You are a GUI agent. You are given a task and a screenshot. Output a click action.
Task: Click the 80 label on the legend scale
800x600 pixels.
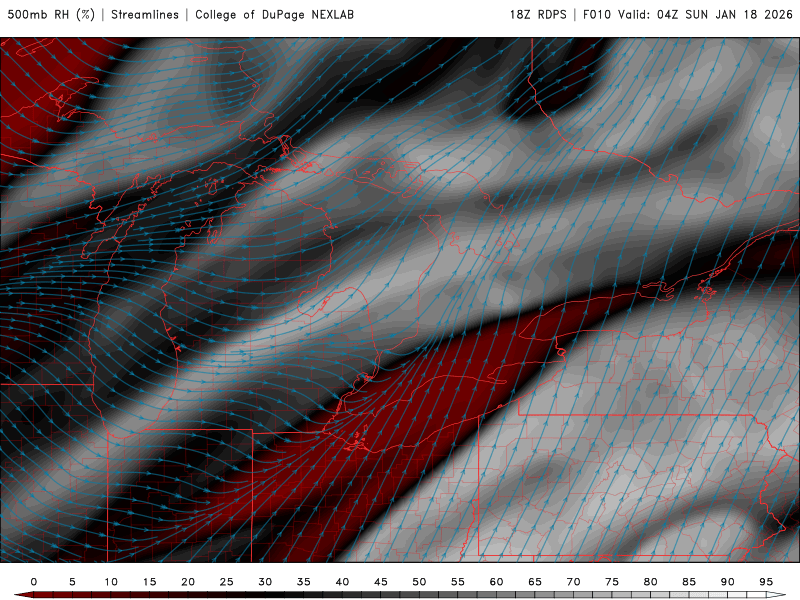pyautogui.click(x=651, y=582)
